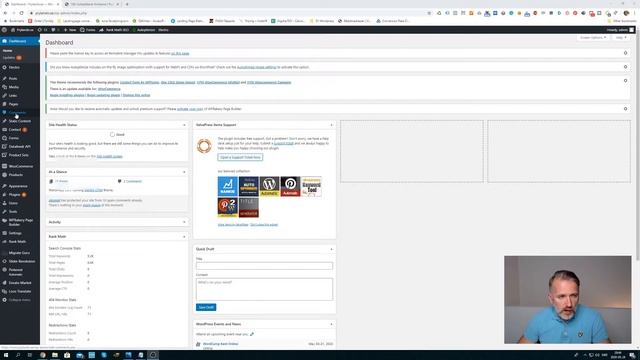Collapse the Site Health Status panel

(184, 125)
